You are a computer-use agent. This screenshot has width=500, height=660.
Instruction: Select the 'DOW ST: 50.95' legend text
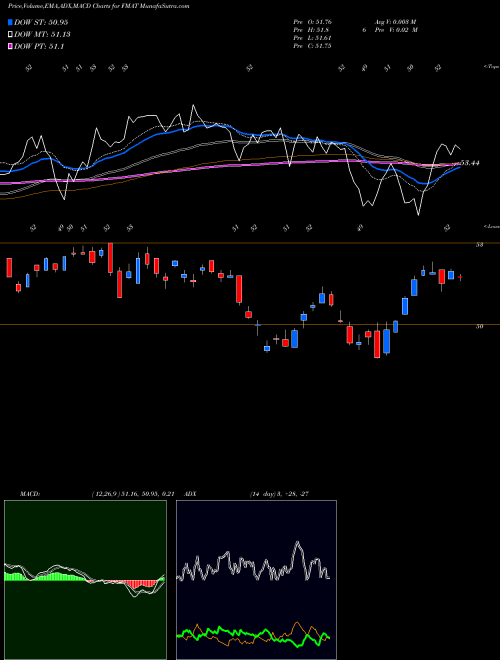41,22
